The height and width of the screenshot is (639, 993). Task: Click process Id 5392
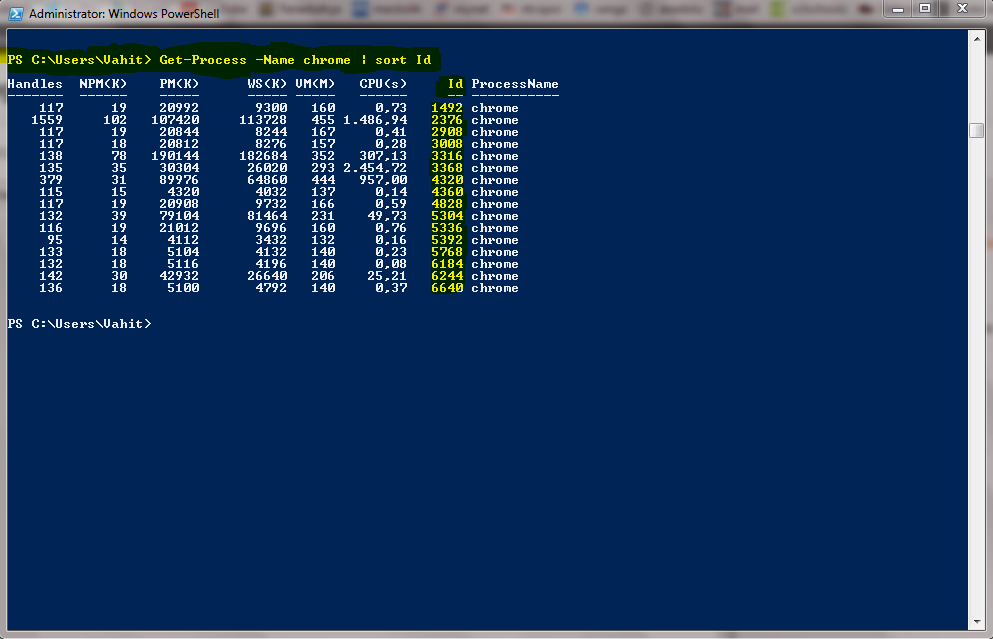pyautogui.click(x=447, y=241)
